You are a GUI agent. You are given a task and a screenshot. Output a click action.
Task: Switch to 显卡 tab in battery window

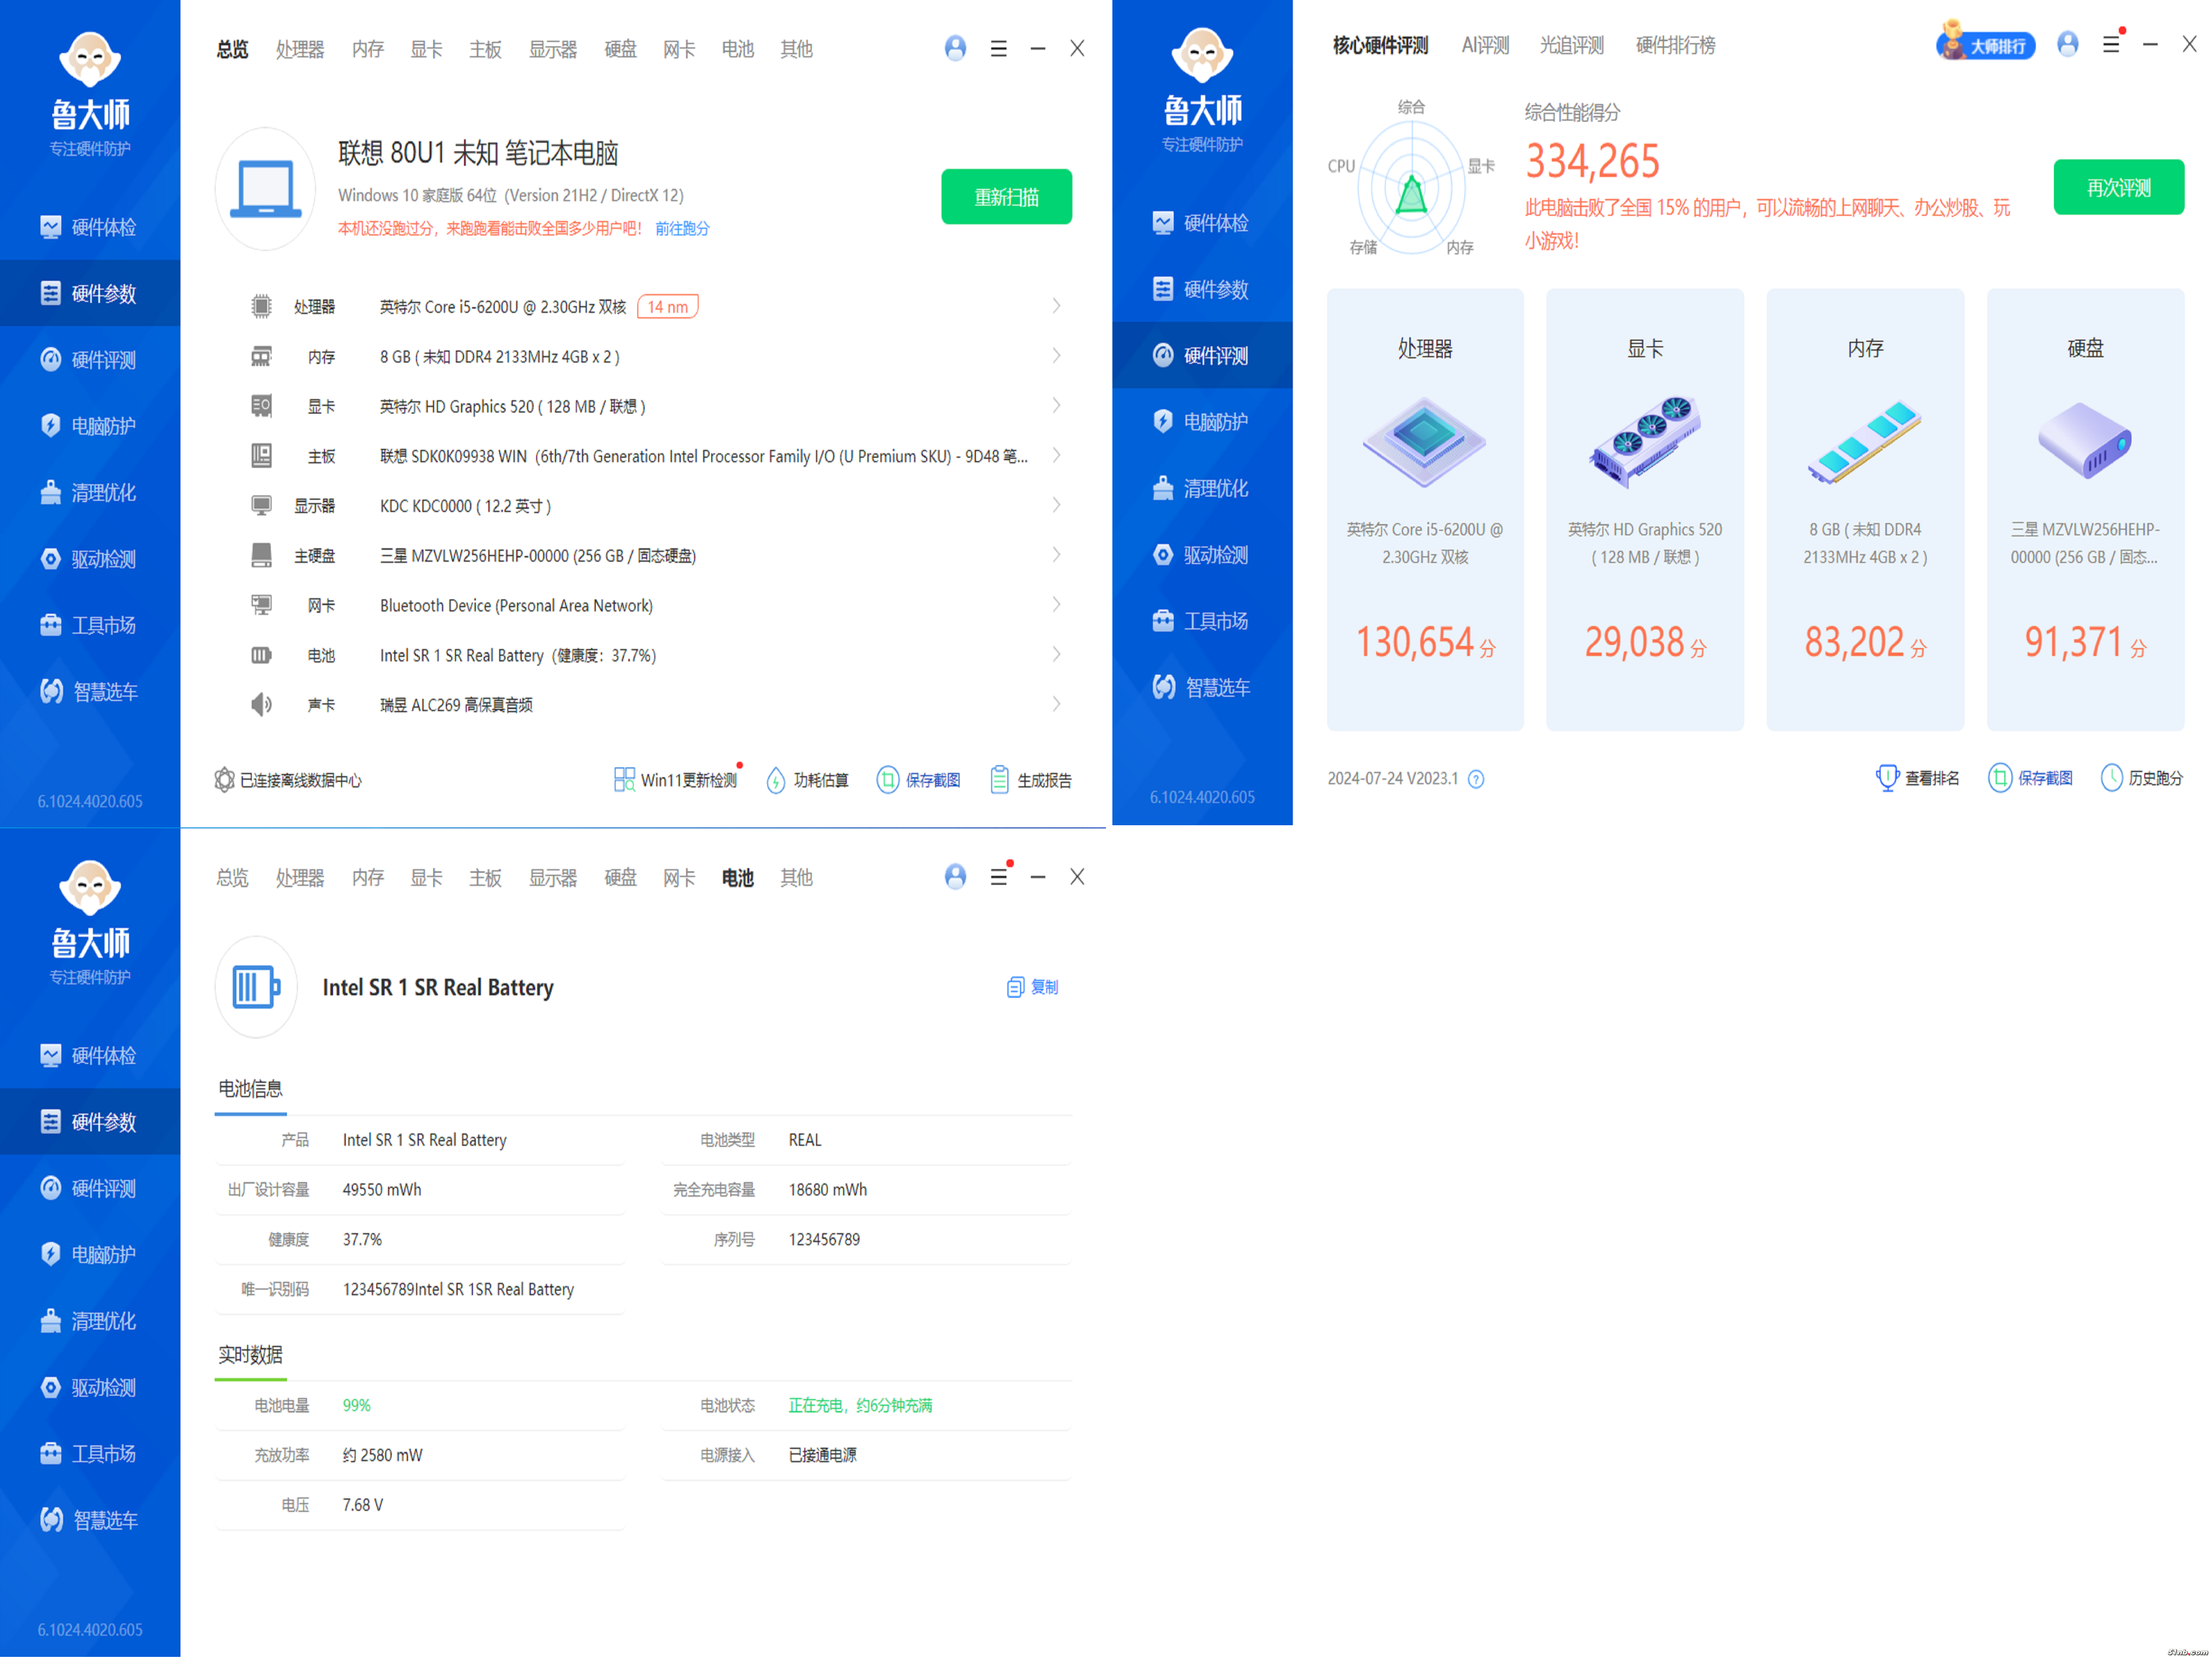click(426, 878)
